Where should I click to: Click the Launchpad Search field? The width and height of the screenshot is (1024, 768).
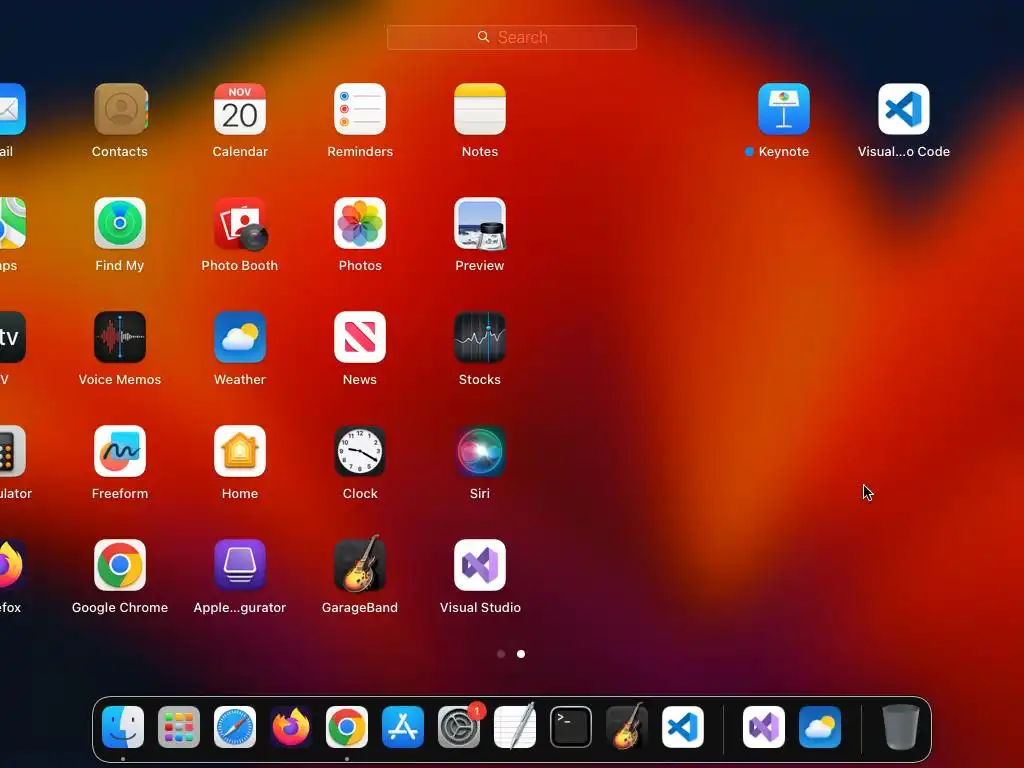512,37
